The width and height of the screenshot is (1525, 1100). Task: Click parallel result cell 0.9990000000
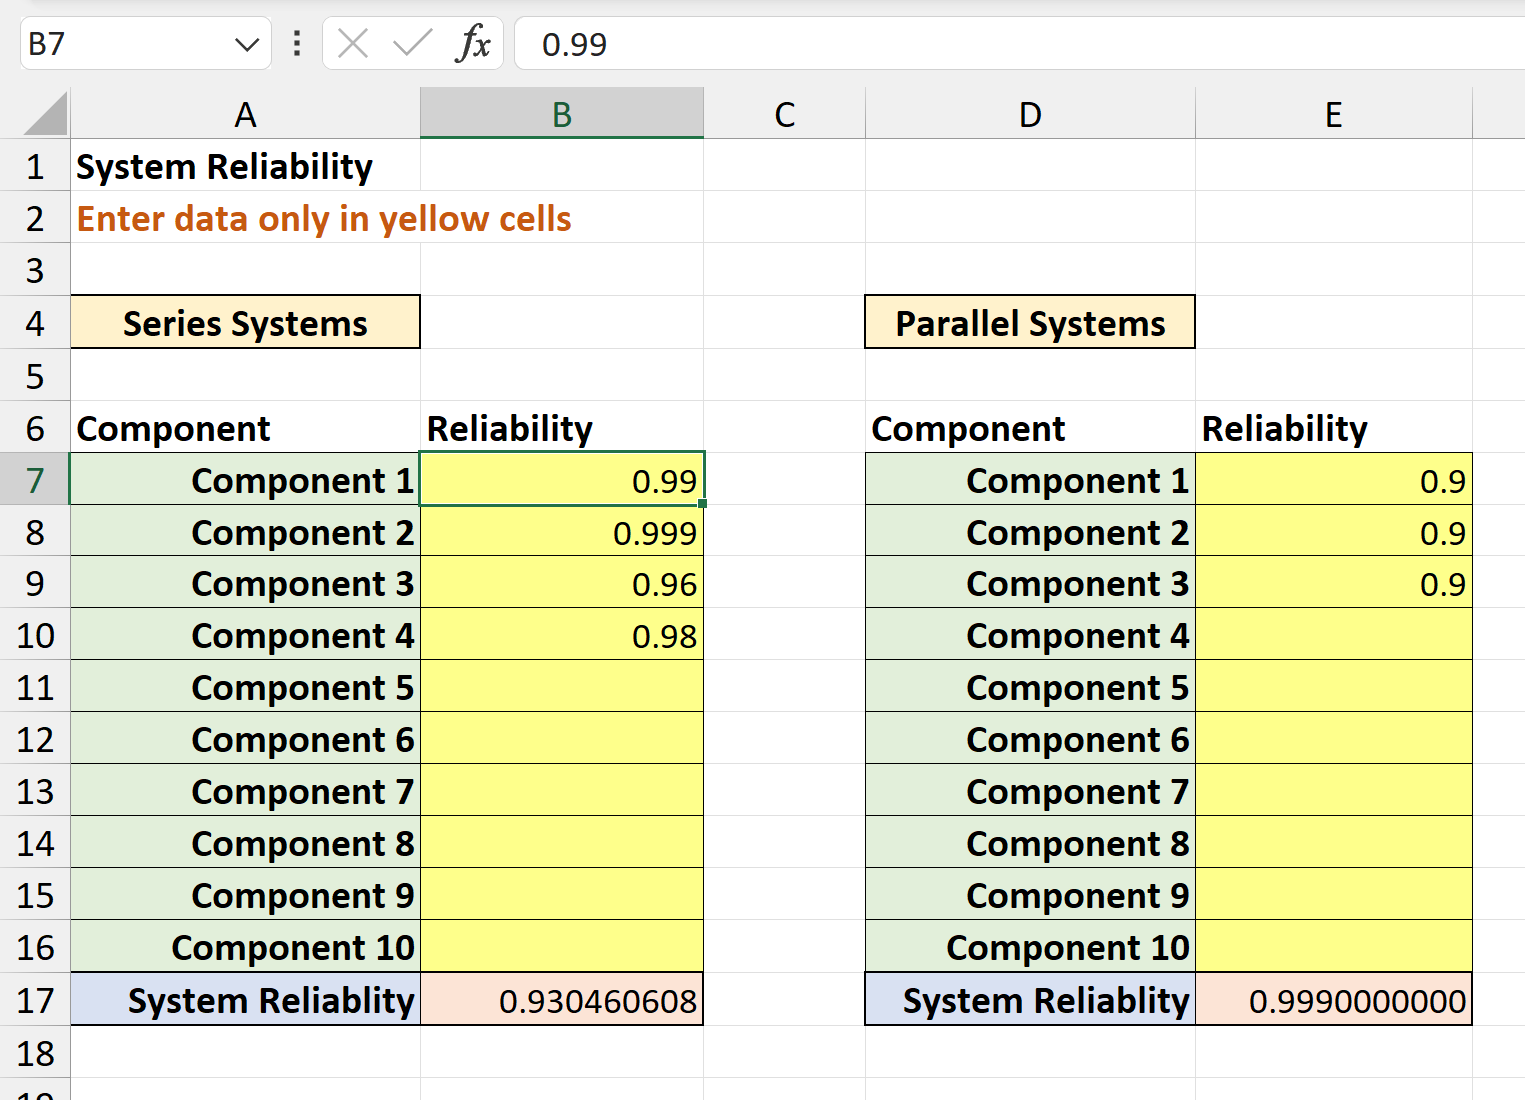[1334, 999]
